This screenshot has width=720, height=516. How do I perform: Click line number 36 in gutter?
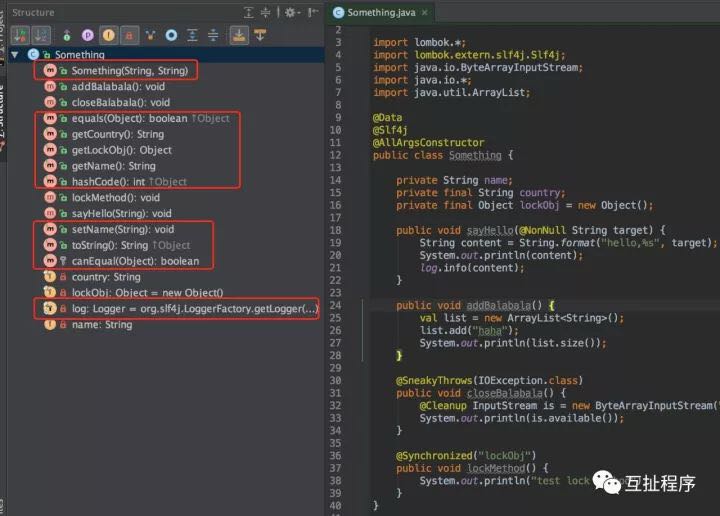336,455
